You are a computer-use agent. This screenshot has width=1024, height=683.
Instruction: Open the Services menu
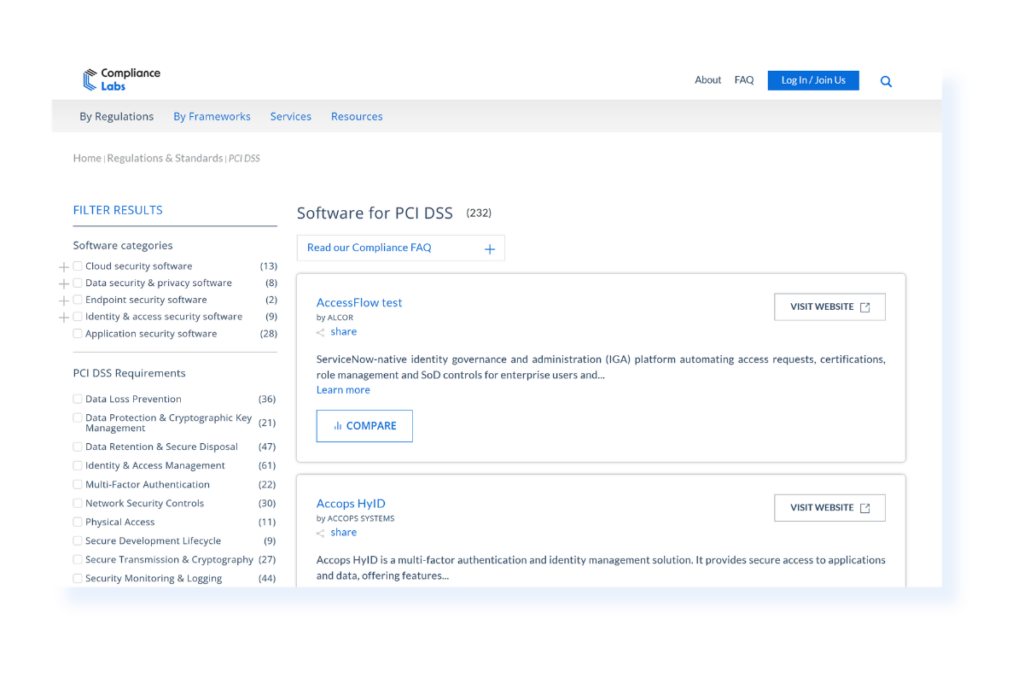[291, 116]
